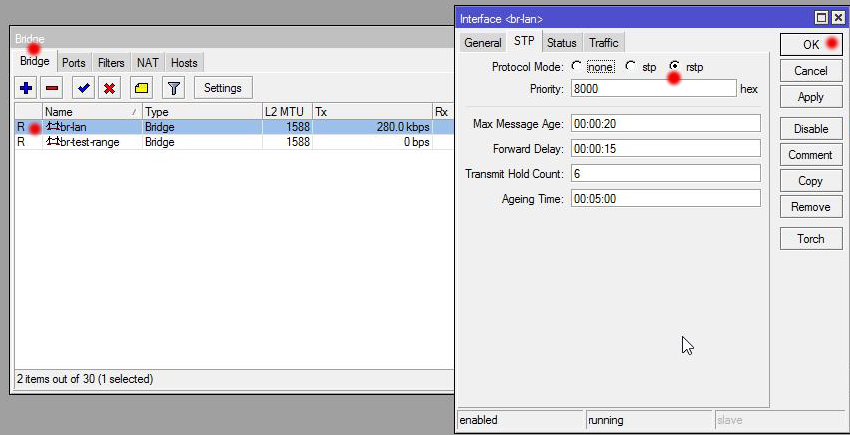Select the none protocol mode radio
The height and width of the screenshot is (435, 850).
point(576,66)
